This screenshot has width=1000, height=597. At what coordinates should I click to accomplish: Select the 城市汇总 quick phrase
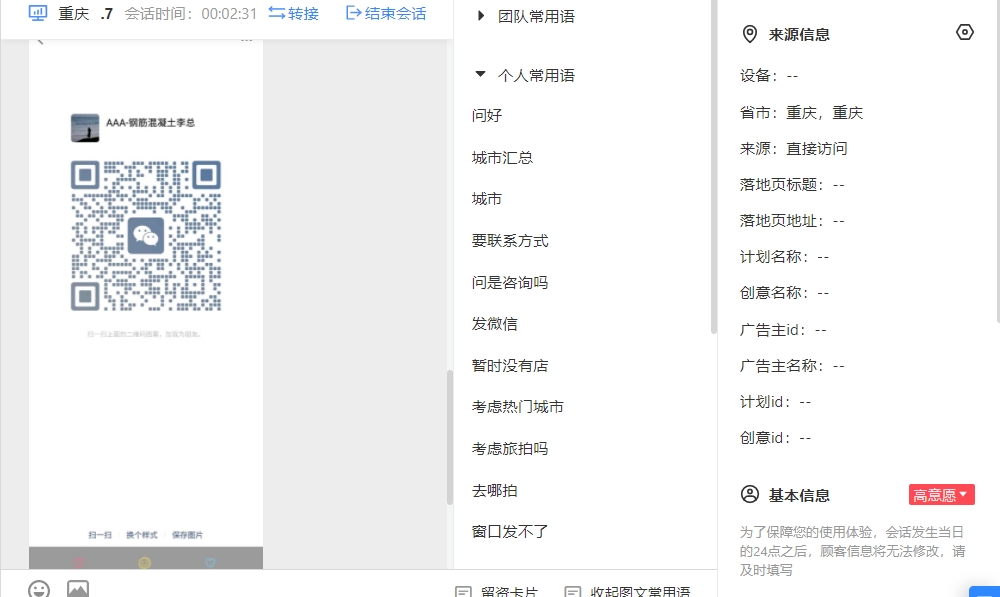pyautogui.click(x=503, y=158)
